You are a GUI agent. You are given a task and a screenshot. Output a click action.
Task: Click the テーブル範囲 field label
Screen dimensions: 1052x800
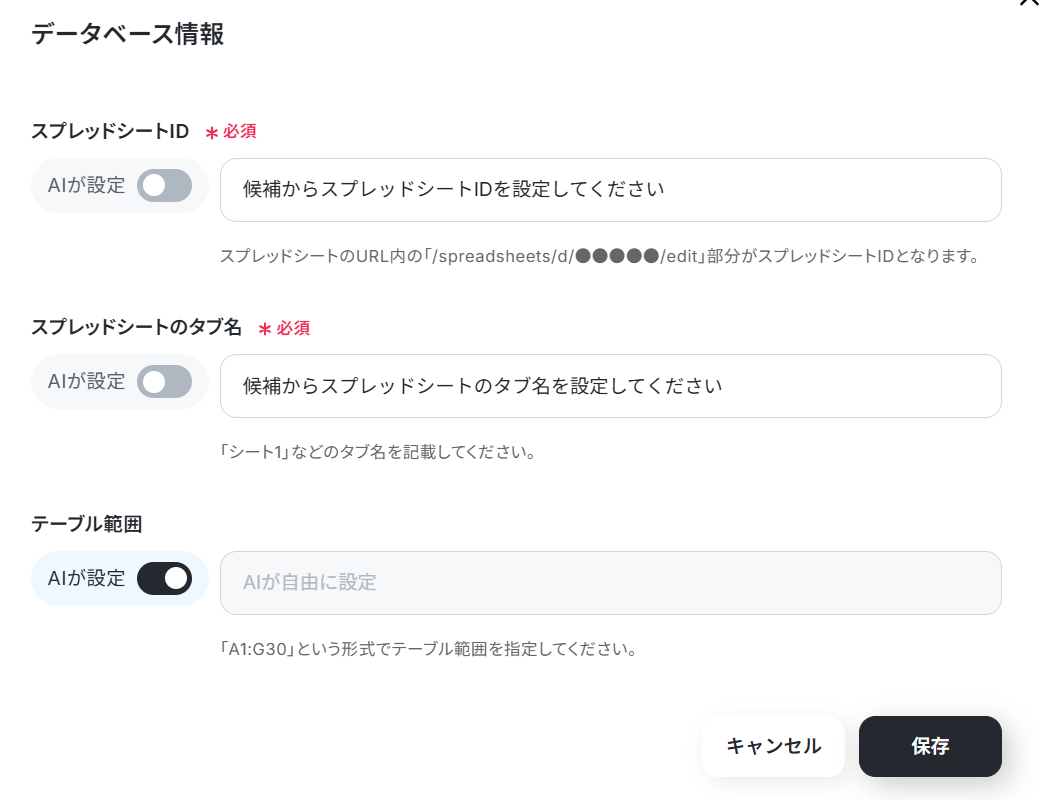87,523
